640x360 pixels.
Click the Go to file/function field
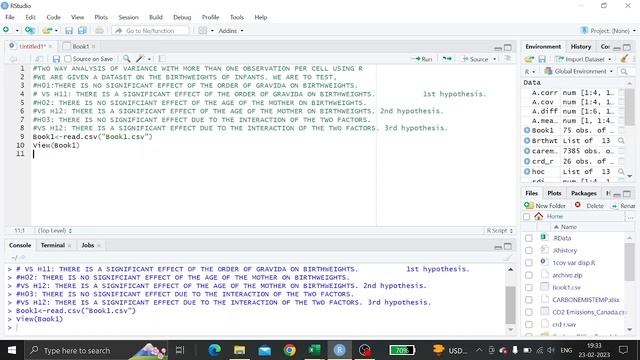[x=150, y=31]
